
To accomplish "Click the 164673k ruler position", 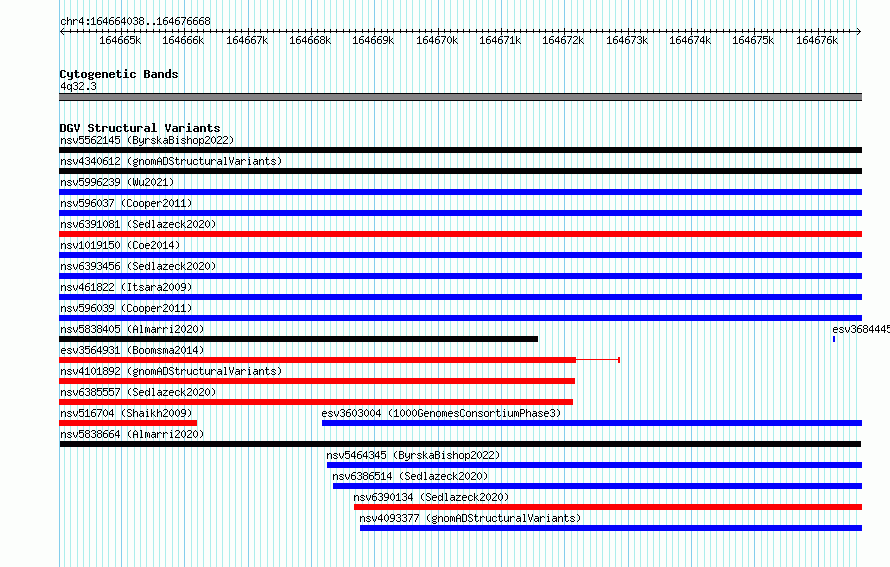I will point(627,40).
